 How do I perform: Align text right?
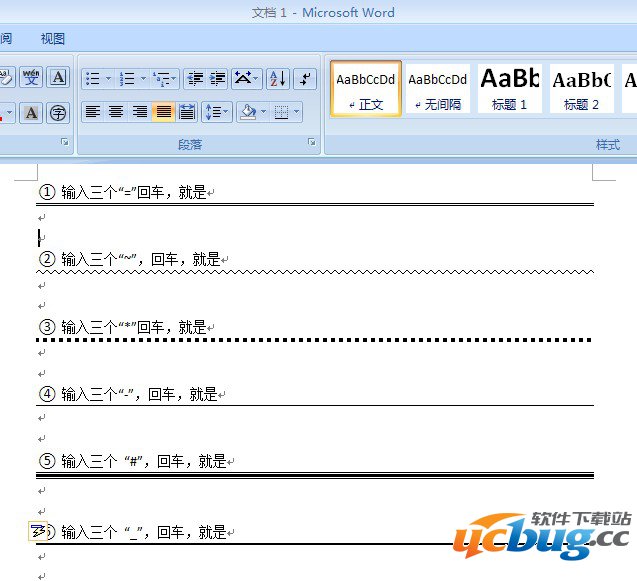tap(140, 112)
